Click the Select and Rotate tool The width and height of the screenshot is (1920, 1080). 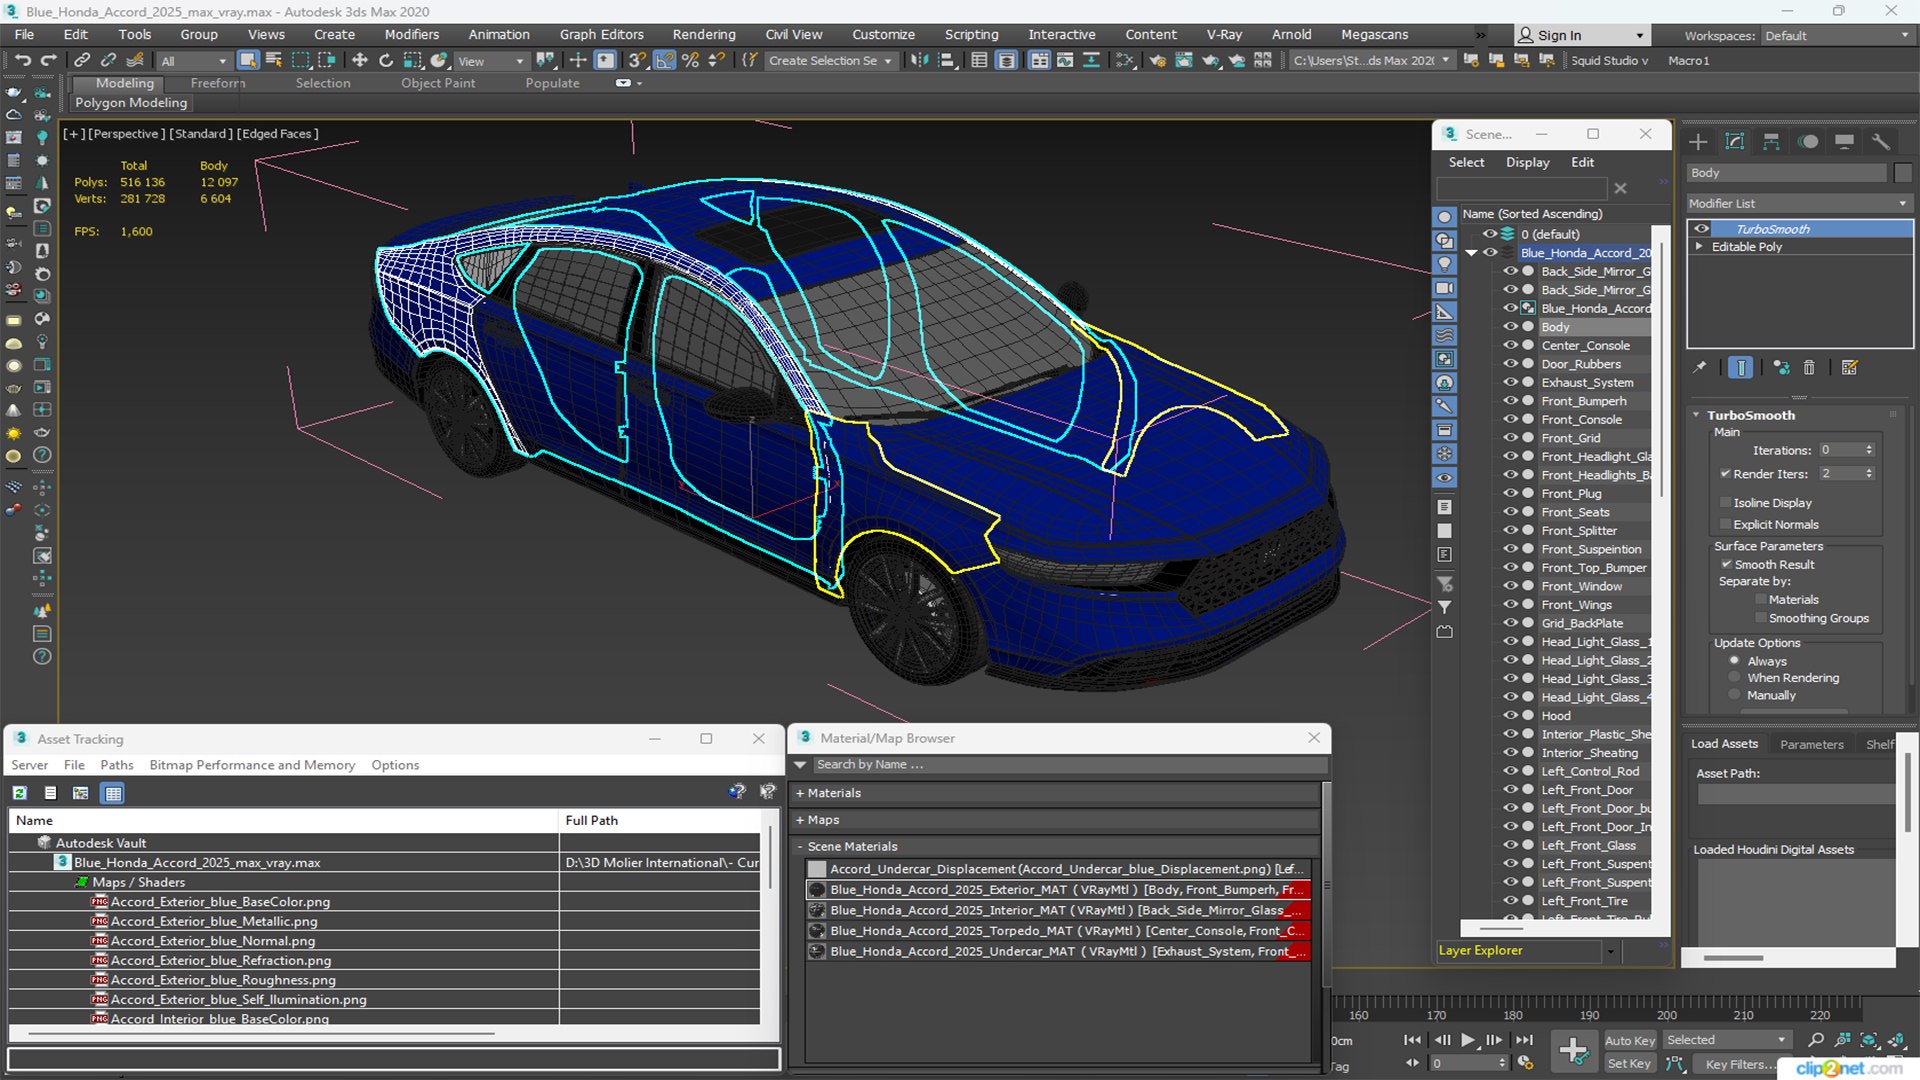(x=386, y=61)
